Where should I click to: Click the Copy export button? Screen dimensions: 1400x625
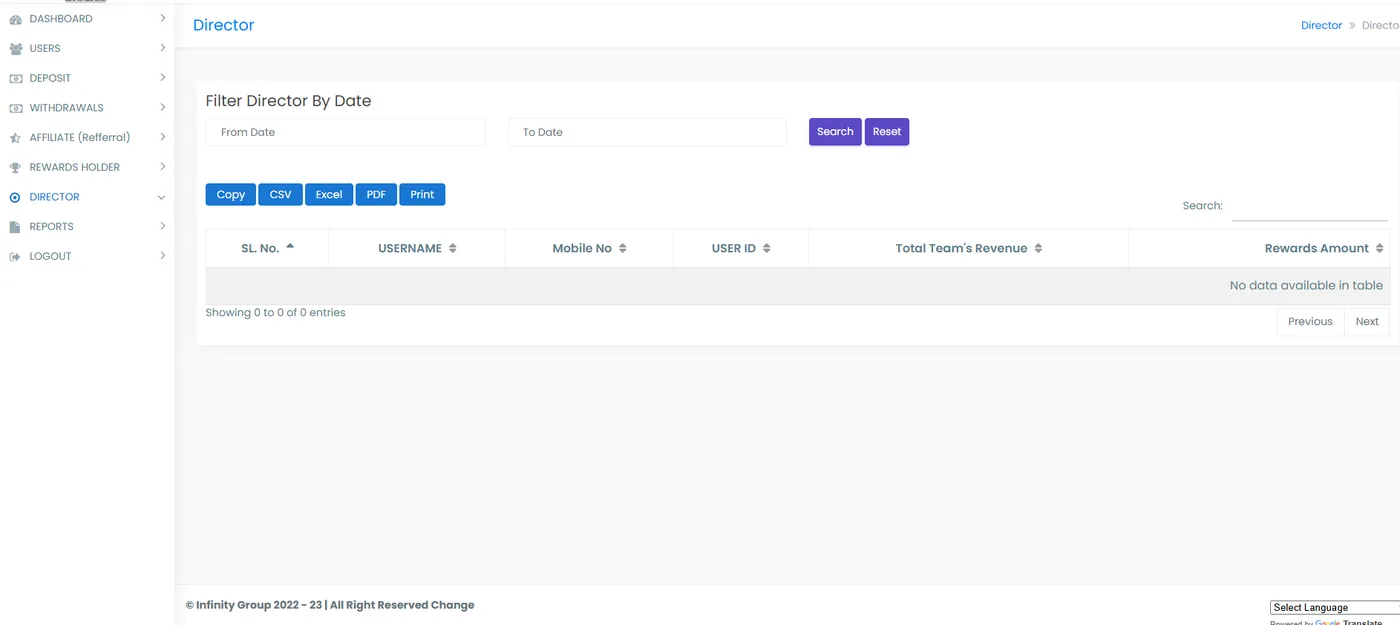pyautogui.click(x=231, y=195)
